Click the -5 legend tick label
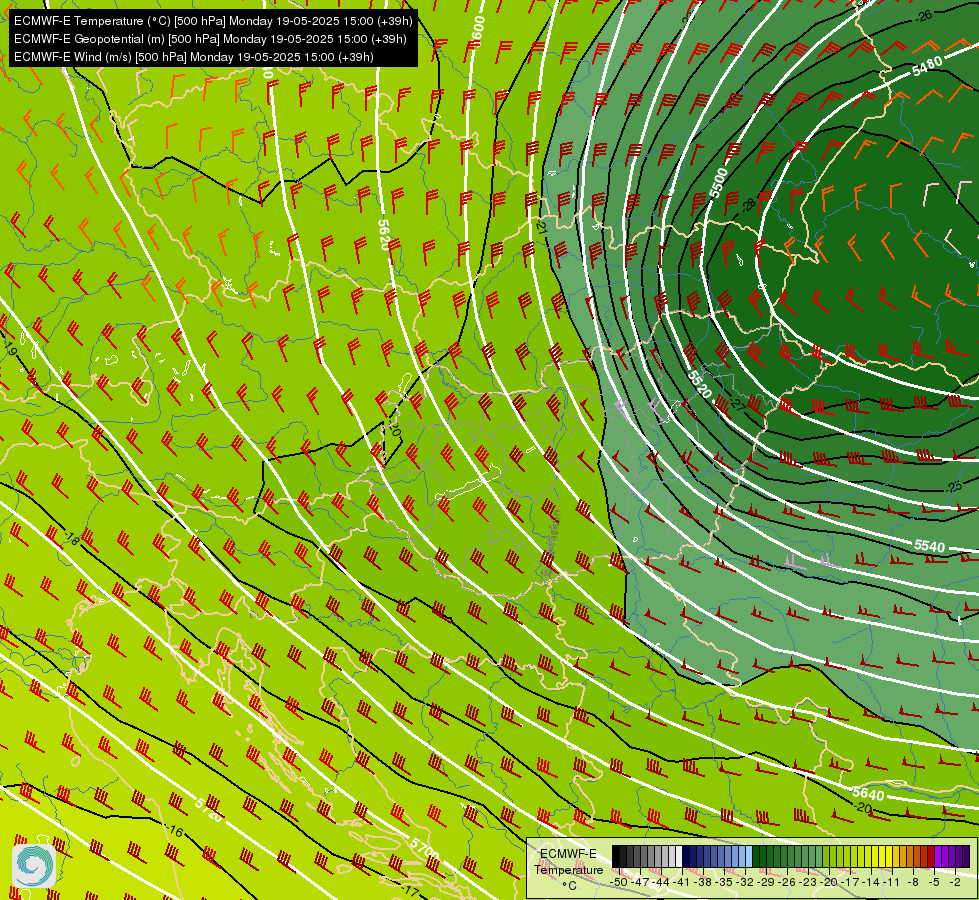The height and width of the screenshot is (900, 979). pos(934,882)
